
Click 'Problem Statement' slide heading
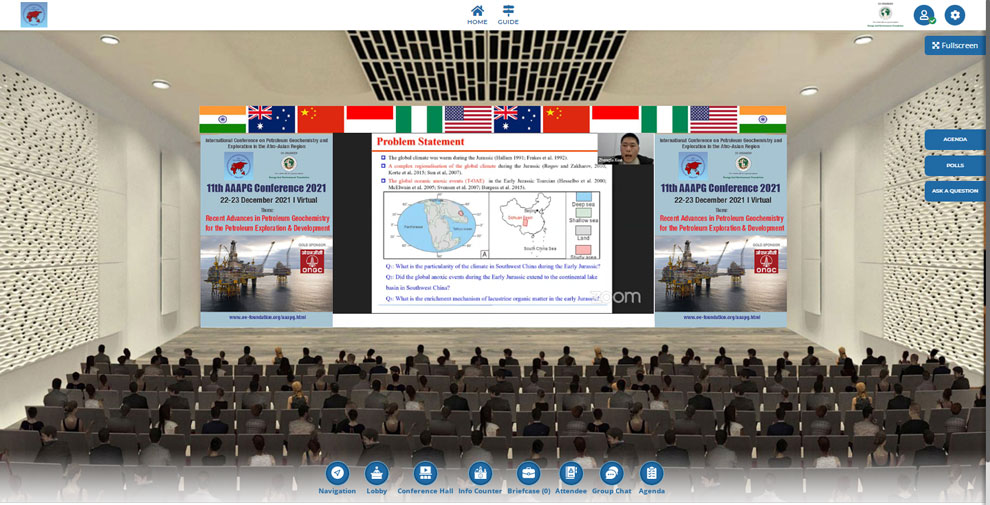point(420,141)
